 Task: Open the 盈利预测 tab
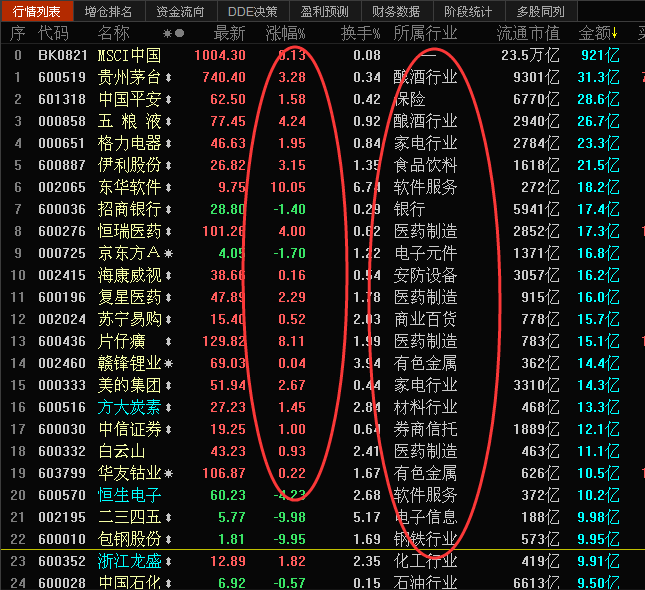click(325, 11)
